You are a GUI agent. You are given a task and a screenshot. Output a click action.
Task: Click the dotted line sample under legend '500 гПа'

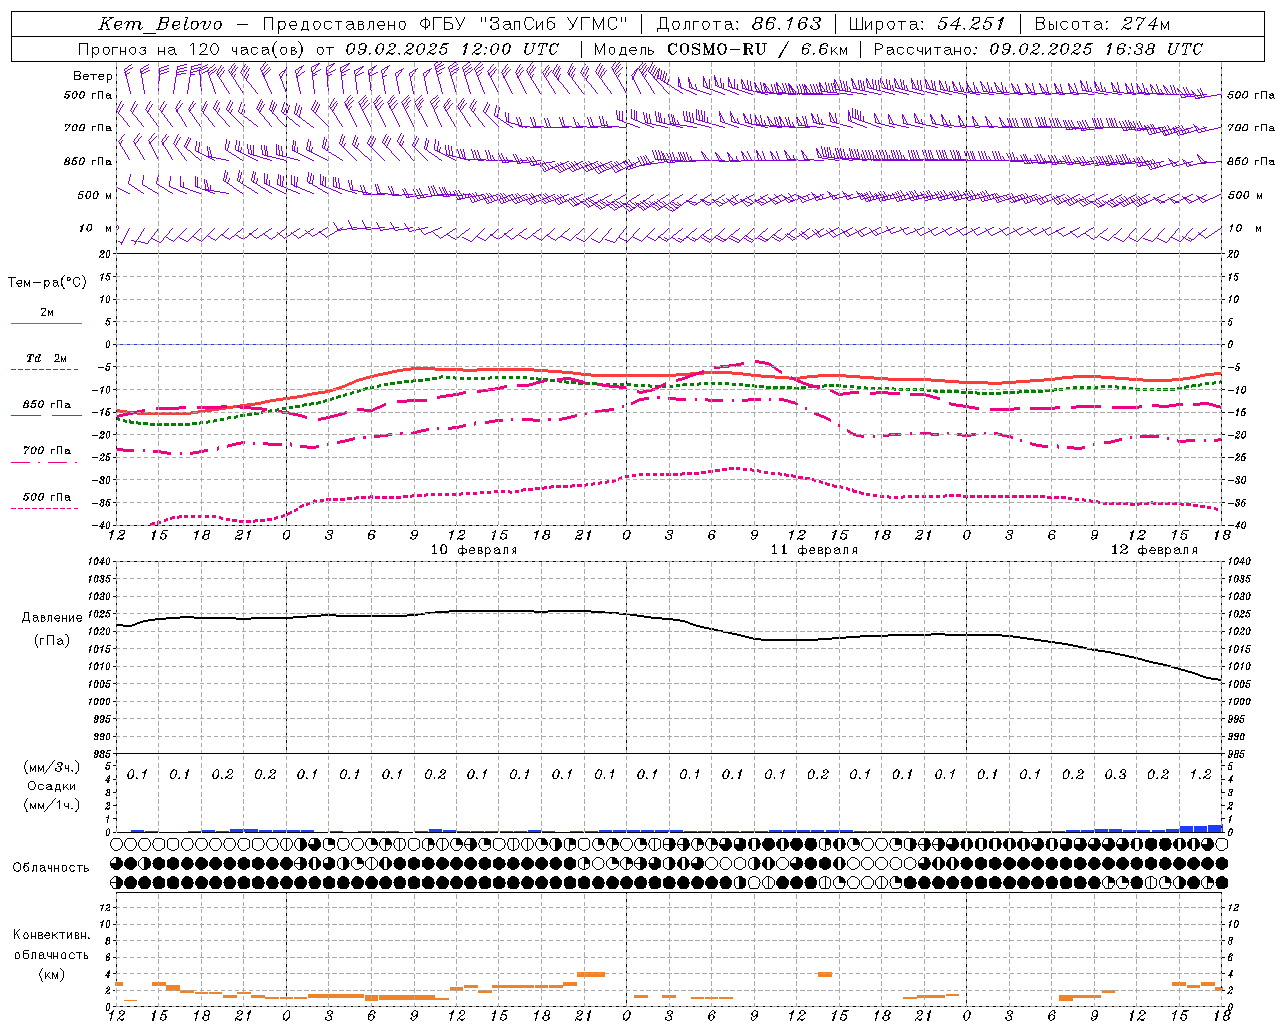coord(45,509)
